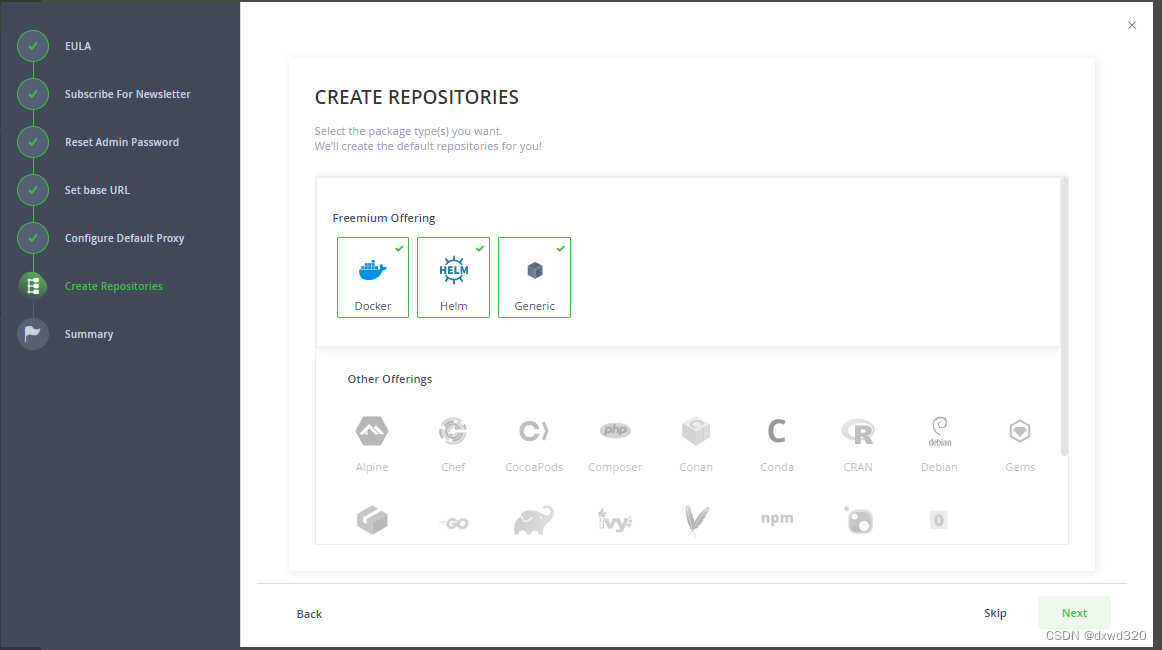Go to the Reset Admin Password step

(x=122, y=142)
